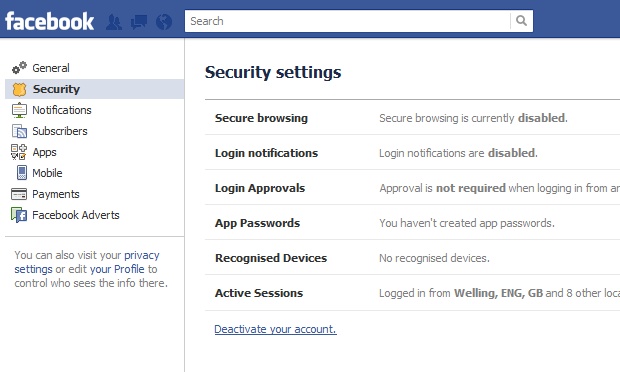Image resolution: width=620 pixels, height=372 pixels.
Task: Click the Subscribers feed icon
Action: (19, 131)
